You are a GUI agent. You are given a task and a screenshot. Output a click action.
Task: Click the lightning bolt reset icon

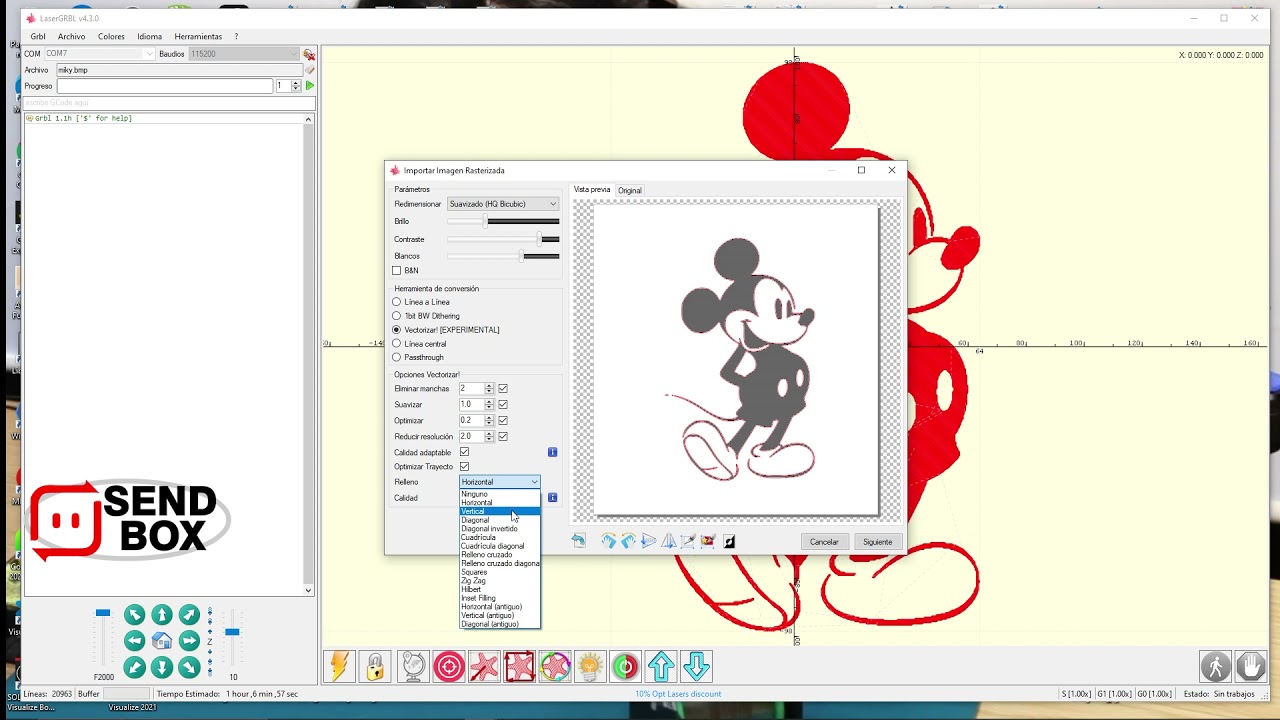(x=339, y=666)
